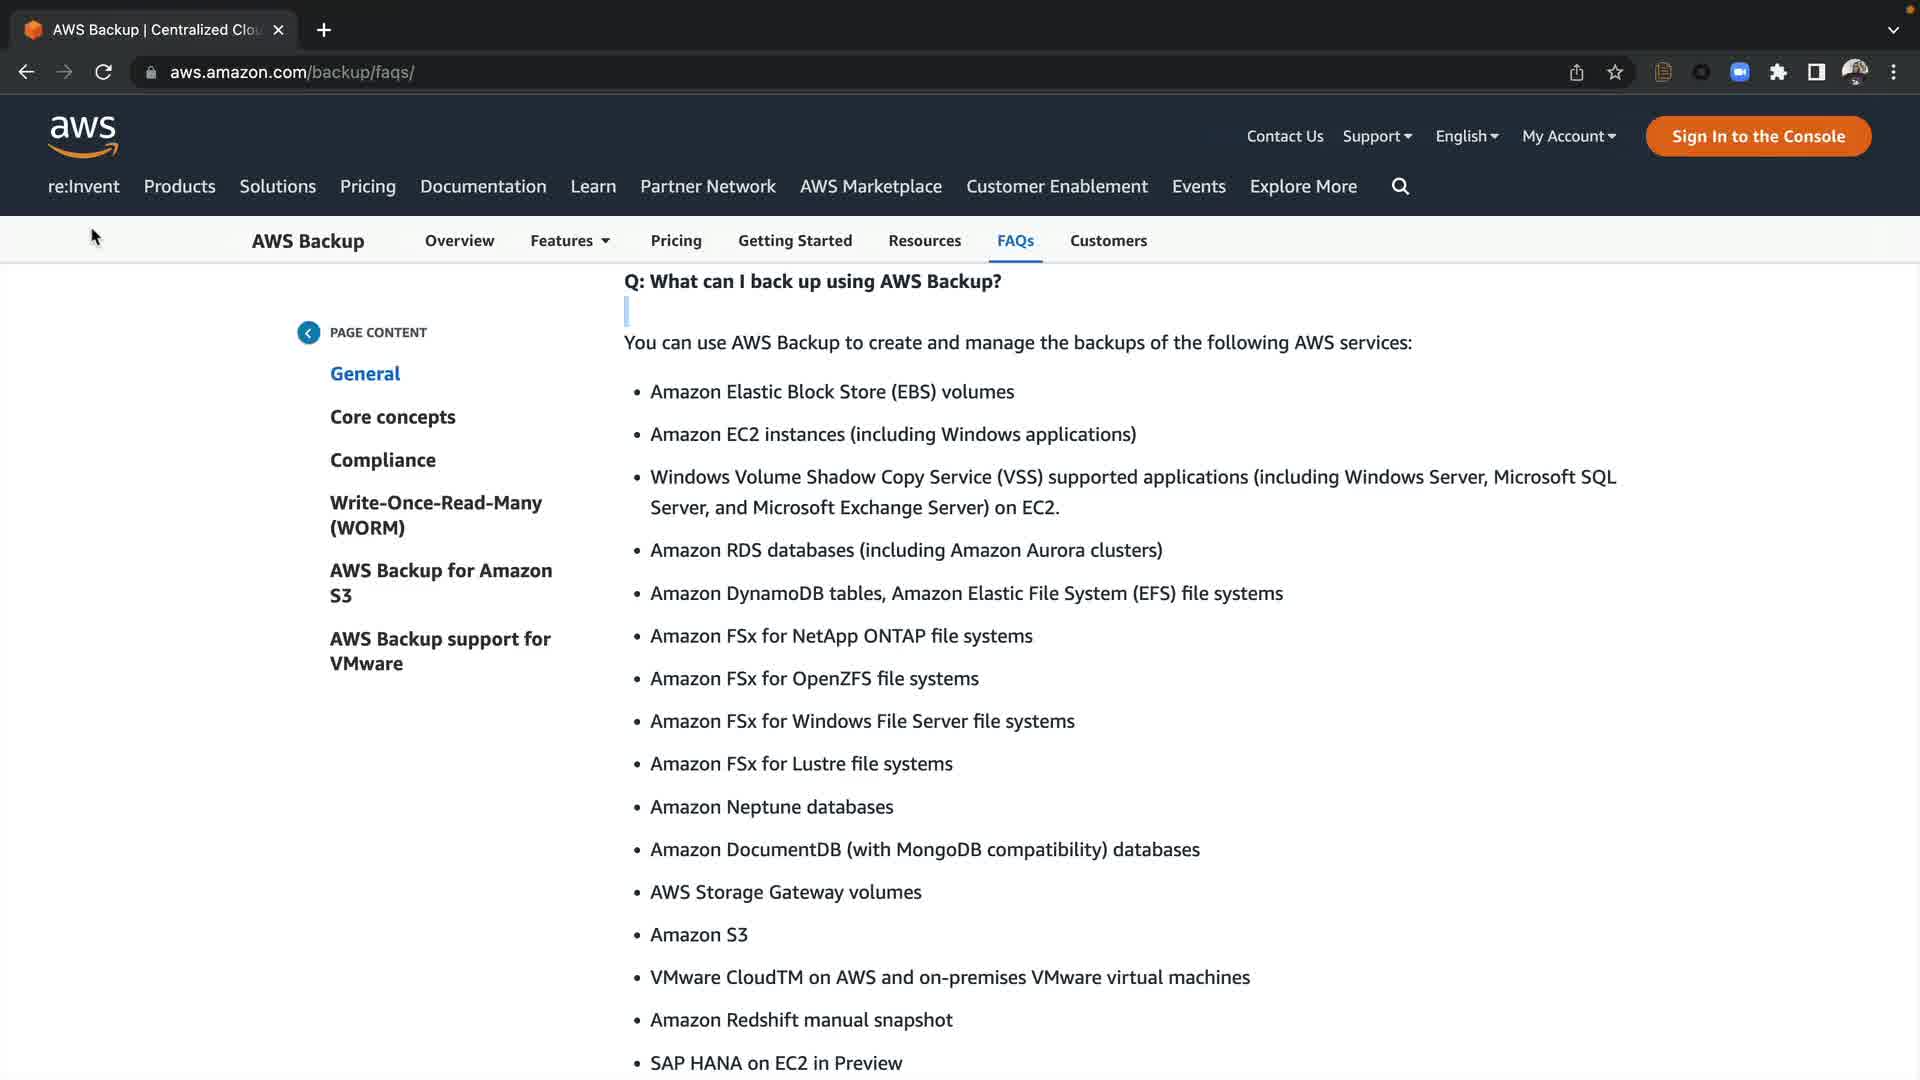Click Sign In to the Console button
Image resolution: width=1920 pixels, height=1080 pixels.
click(x=1758, y=136)
